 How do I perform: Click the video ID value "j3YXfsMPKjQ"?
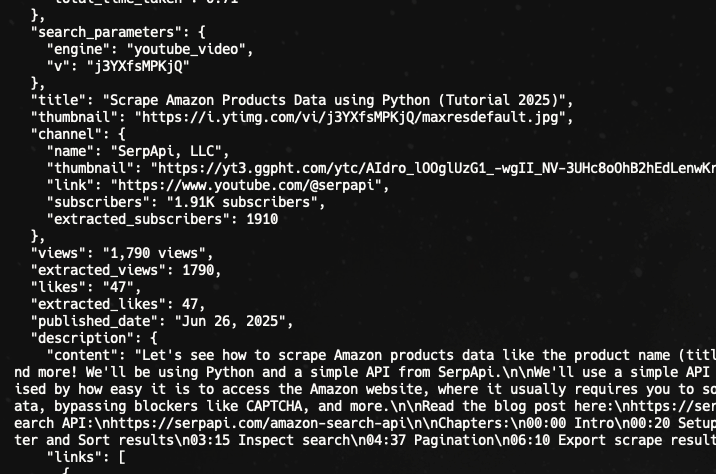coord(138,67)
